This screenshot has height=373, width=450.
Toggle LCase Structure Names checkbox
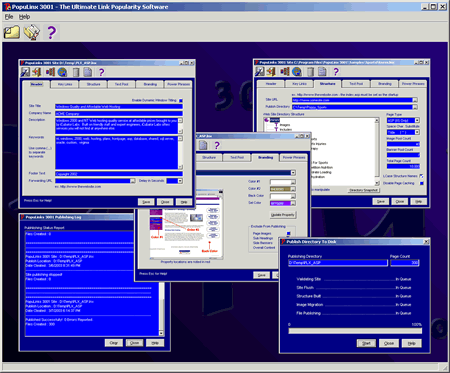pos(422,176)
